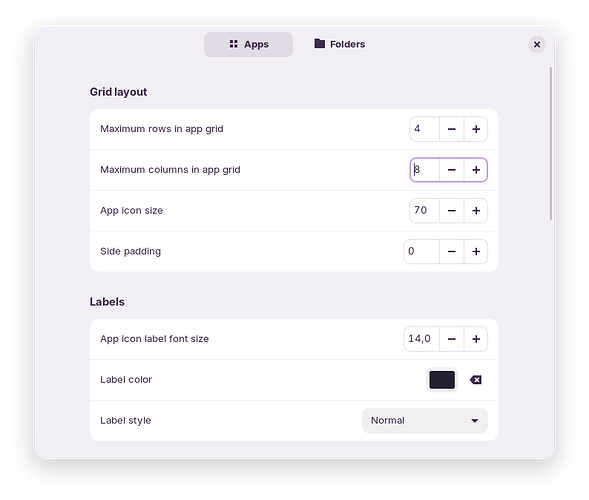This screenshot has height=500, width=589.
Task: Increase maximum columns in app grid
Action: (476, 170)
